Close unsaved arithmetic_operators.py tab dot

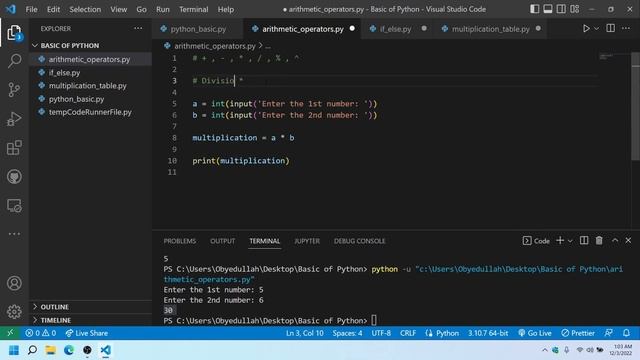point(352,29)
